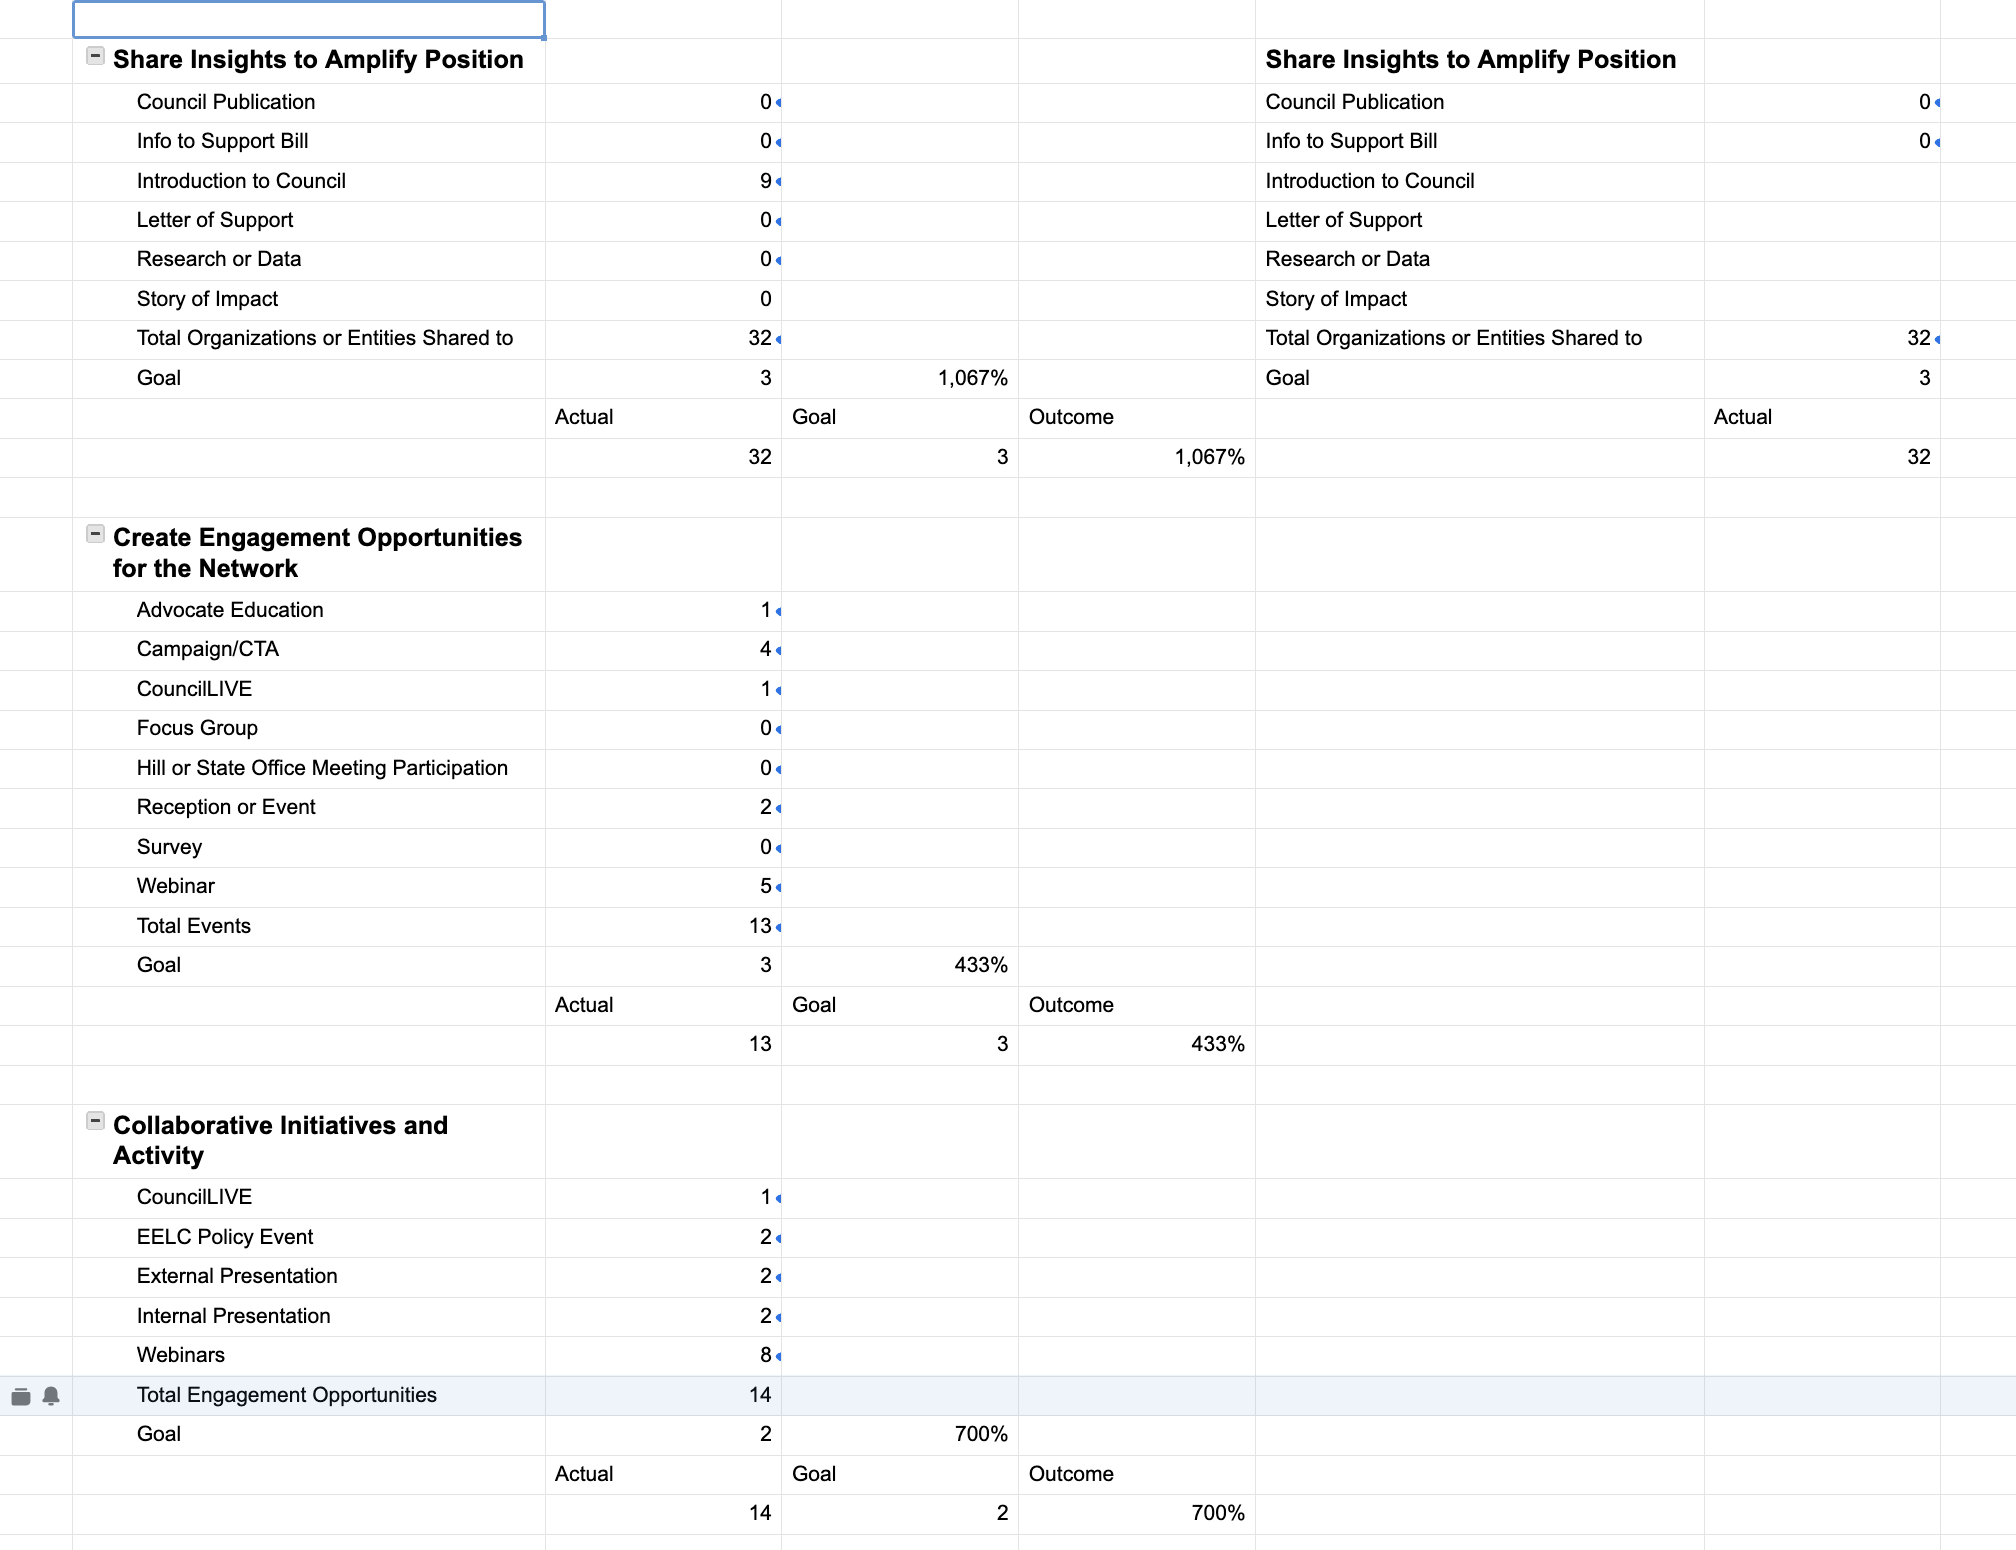This screenshot has height=1550, width=2016.
Task: Select the Focus Group row
Action: 197,728
